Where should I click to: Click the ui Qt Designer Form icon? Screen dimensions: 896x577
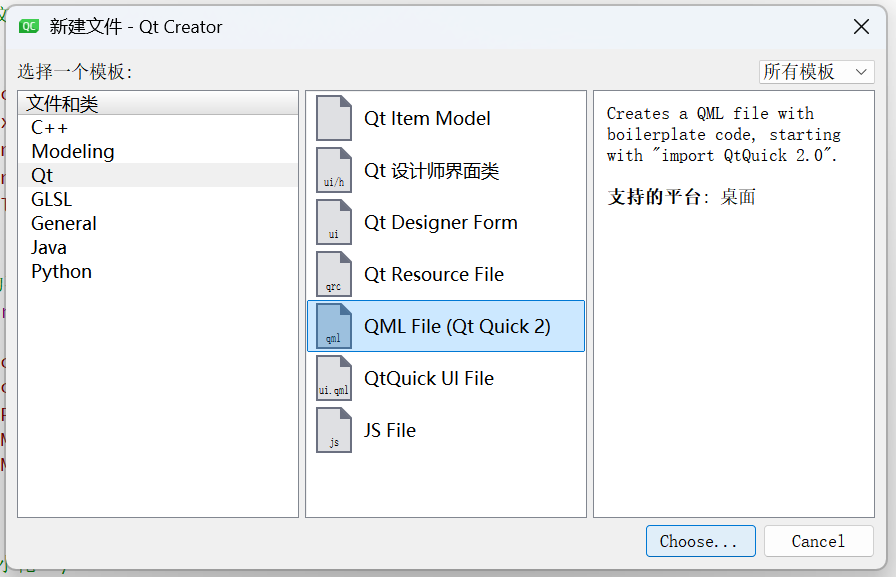[334, 222]
